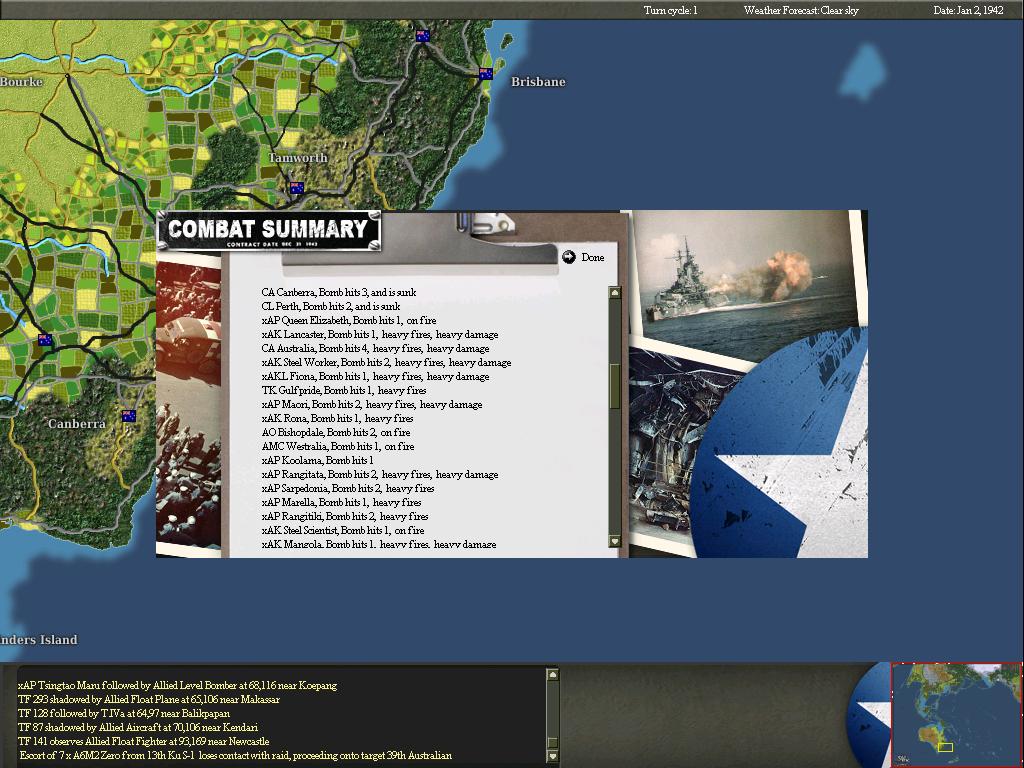Select the 'xAP Marella' report line
1024x768 pixels.
(x=341, y=502)
